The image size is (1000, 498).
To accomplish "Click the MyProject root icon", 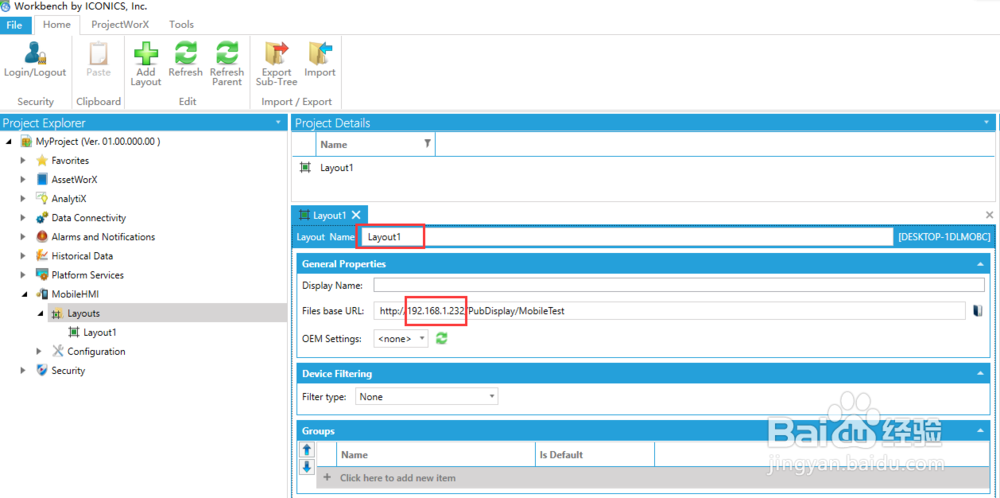I will point(27,142).
